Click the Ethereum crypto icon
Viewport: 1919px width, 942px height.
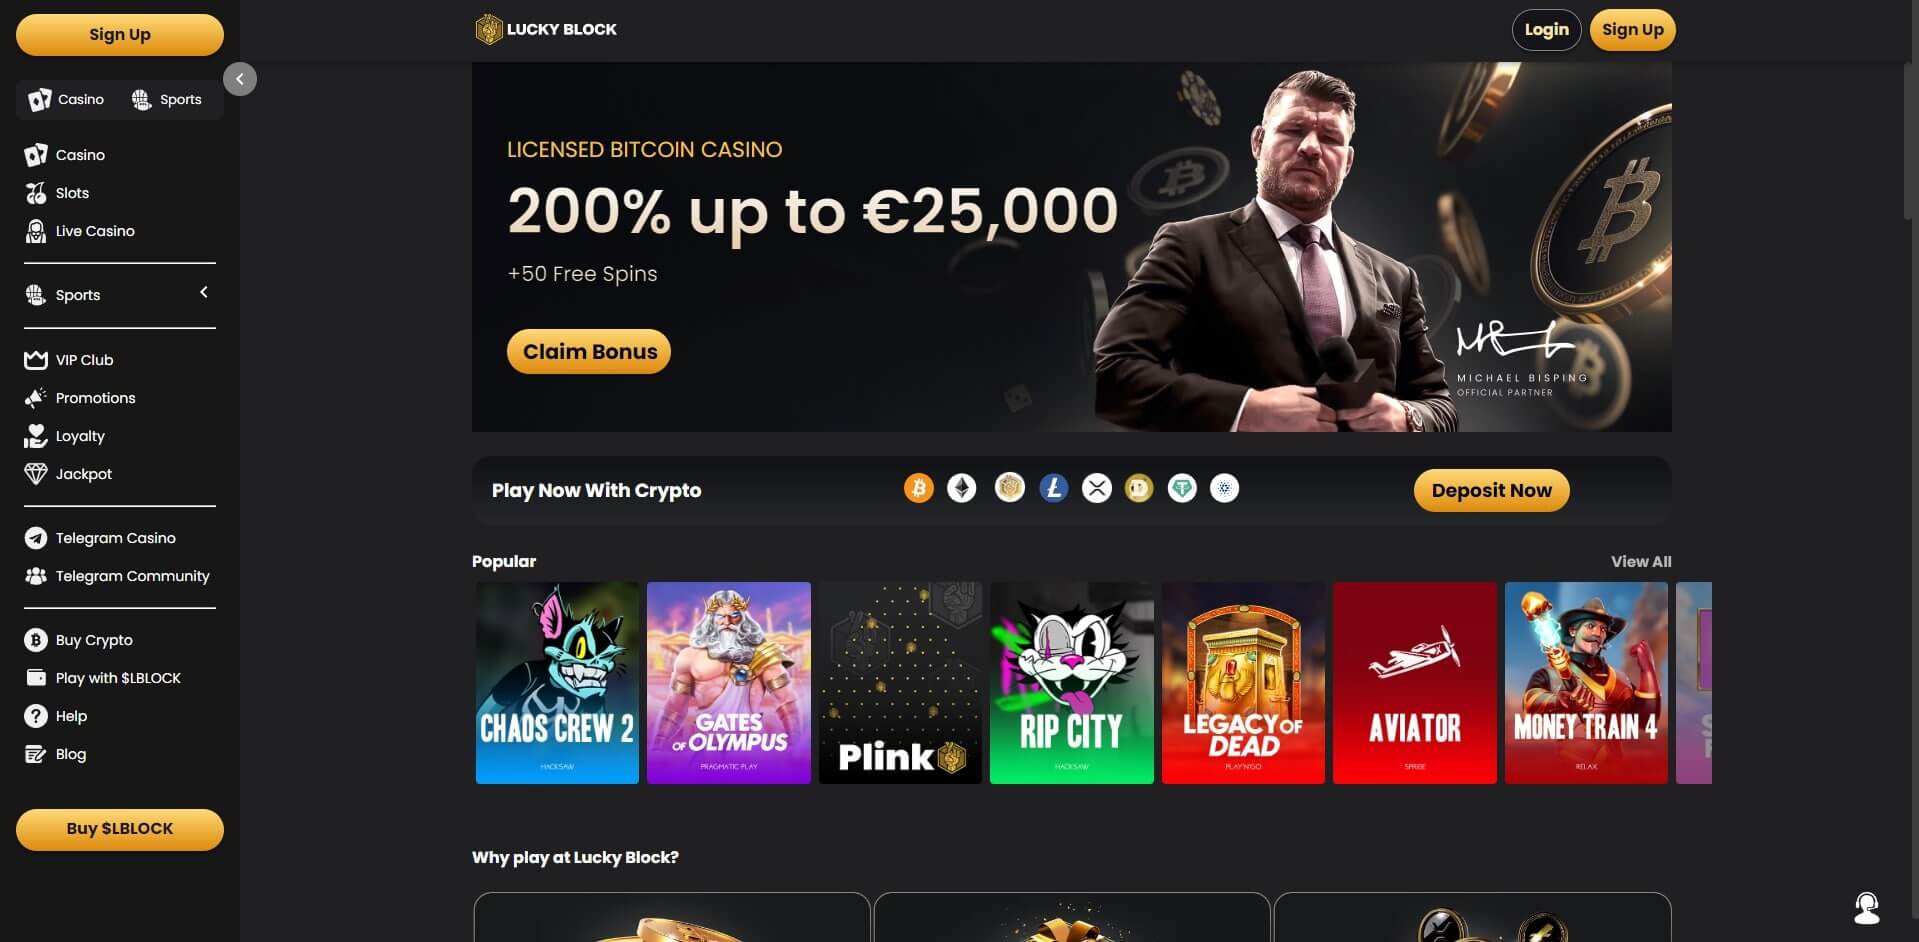[x=962, y=488]
